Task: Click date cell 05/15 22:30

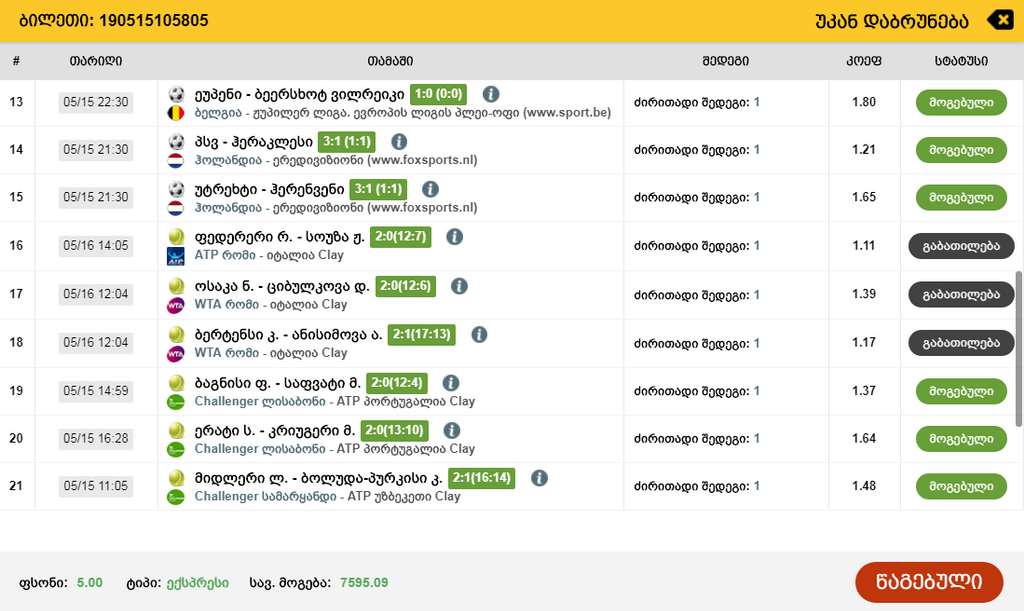Action: point(96,102)
